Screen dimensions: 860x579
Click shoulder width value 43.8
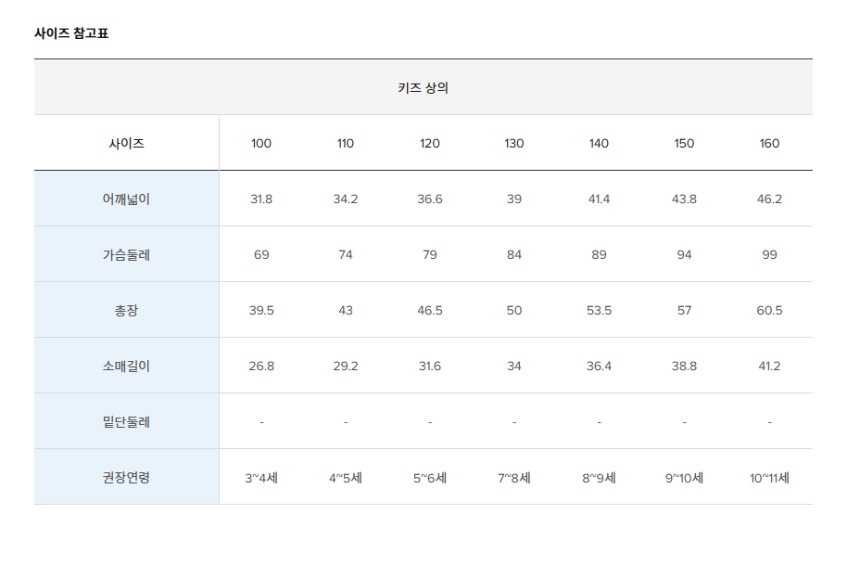(684, 199)
